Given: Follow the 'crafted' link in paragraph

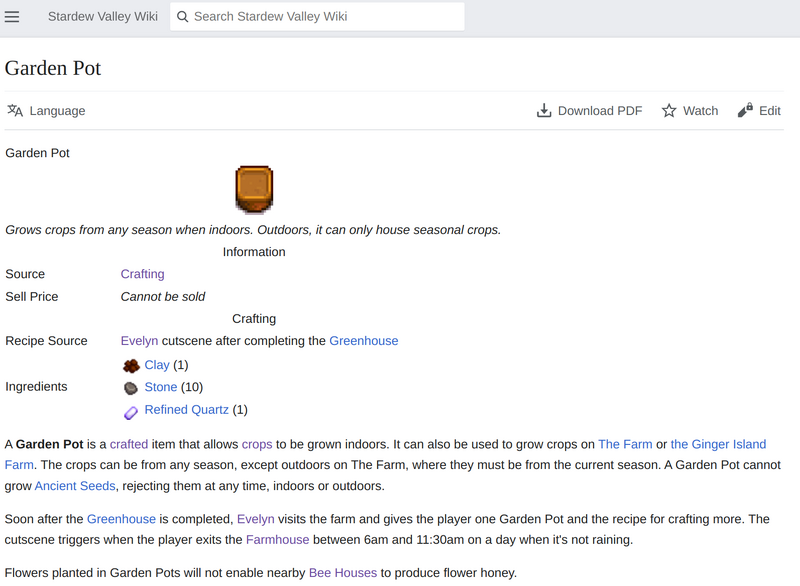Looking at the screenshot, I should [129, 444].
